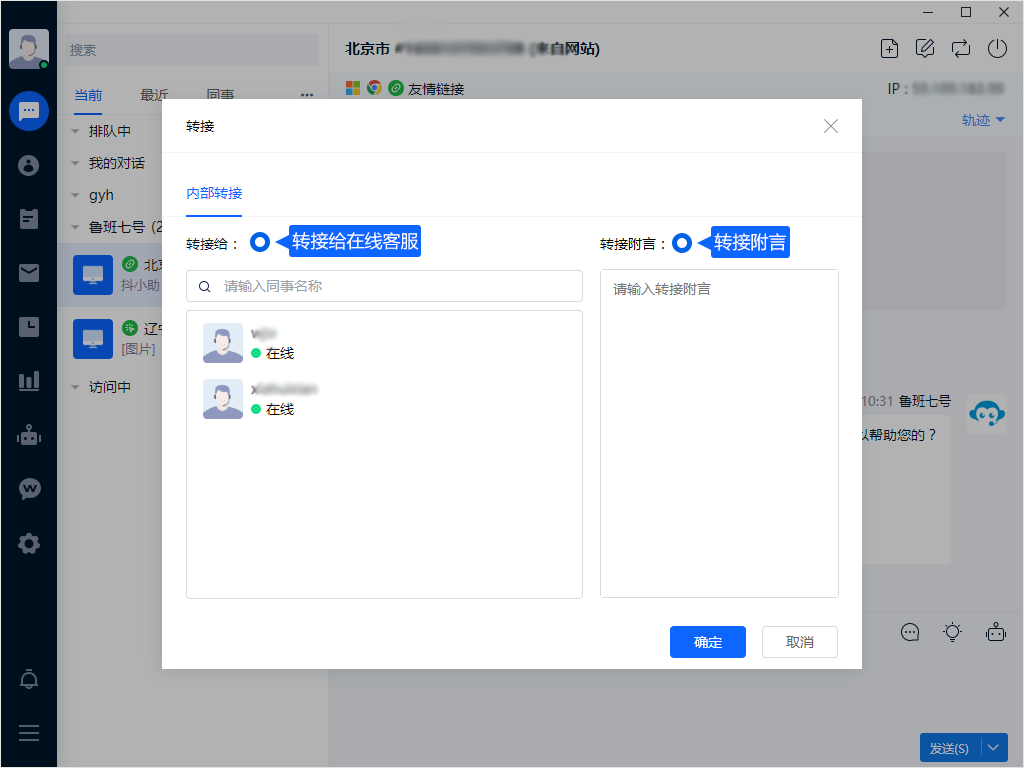Open the robot sidebar icon
The width and height of the screenshot is (1024, 768).
[x=29, y=435]
